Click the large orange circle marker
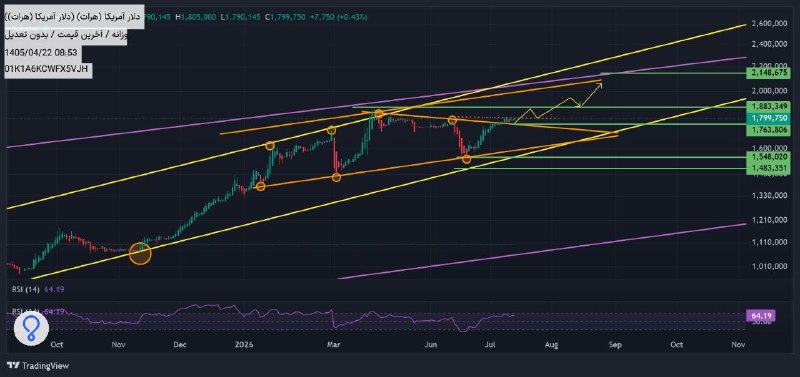800x377 pixels. click(140, 253)
